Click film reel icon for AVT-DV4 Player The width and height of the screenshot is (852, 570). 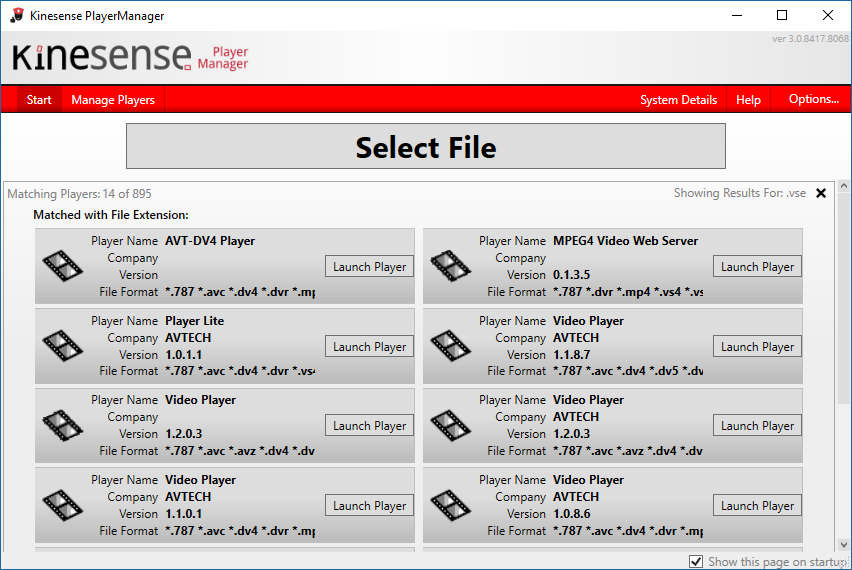tap(62, 266)
